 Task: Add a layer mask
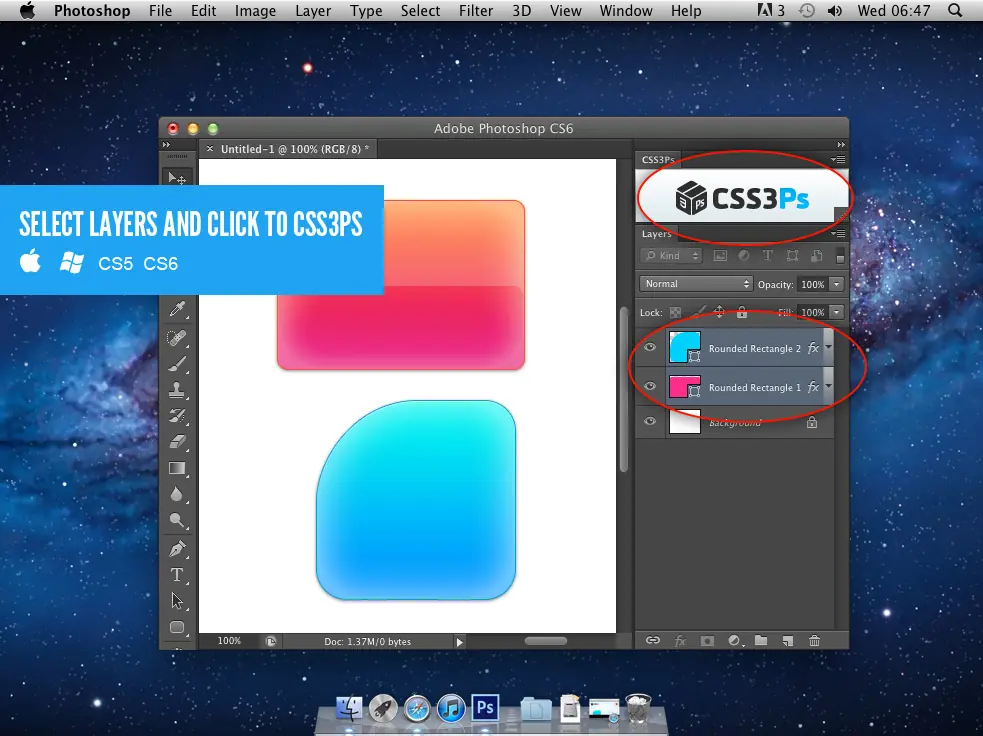707,640
